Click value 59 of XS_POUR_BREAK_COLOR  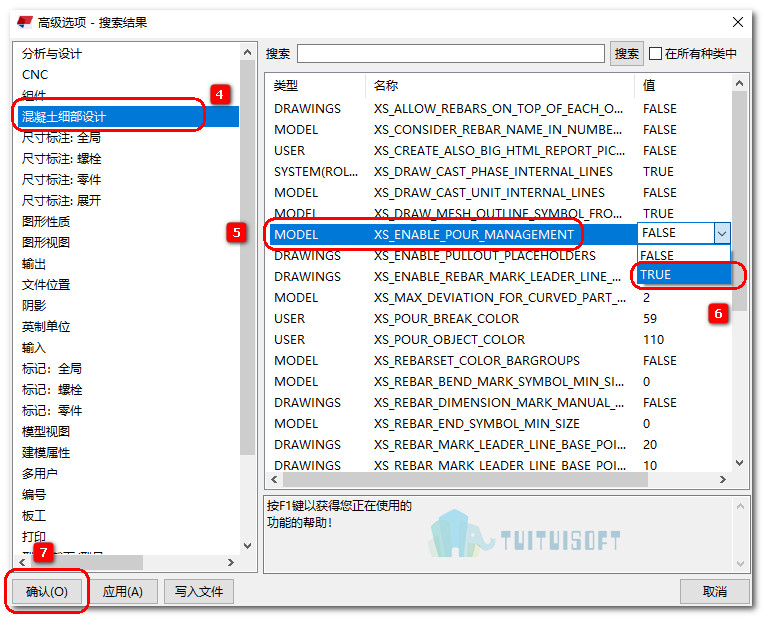point(650,319)
